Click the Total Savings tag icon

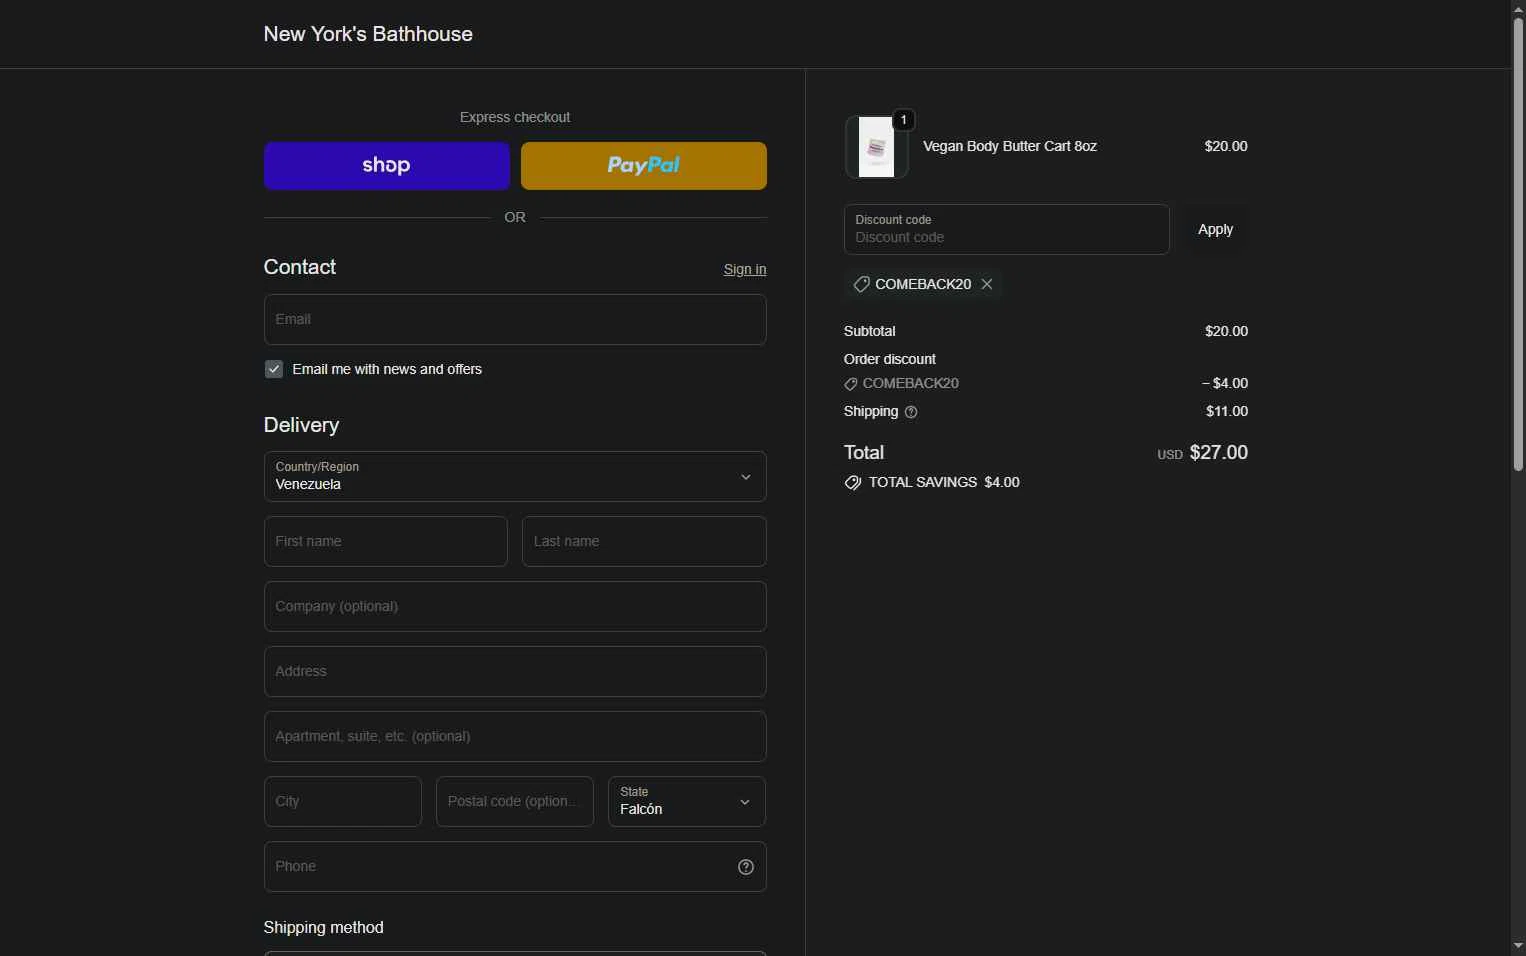pyautogui.click(x=853, y=483)
